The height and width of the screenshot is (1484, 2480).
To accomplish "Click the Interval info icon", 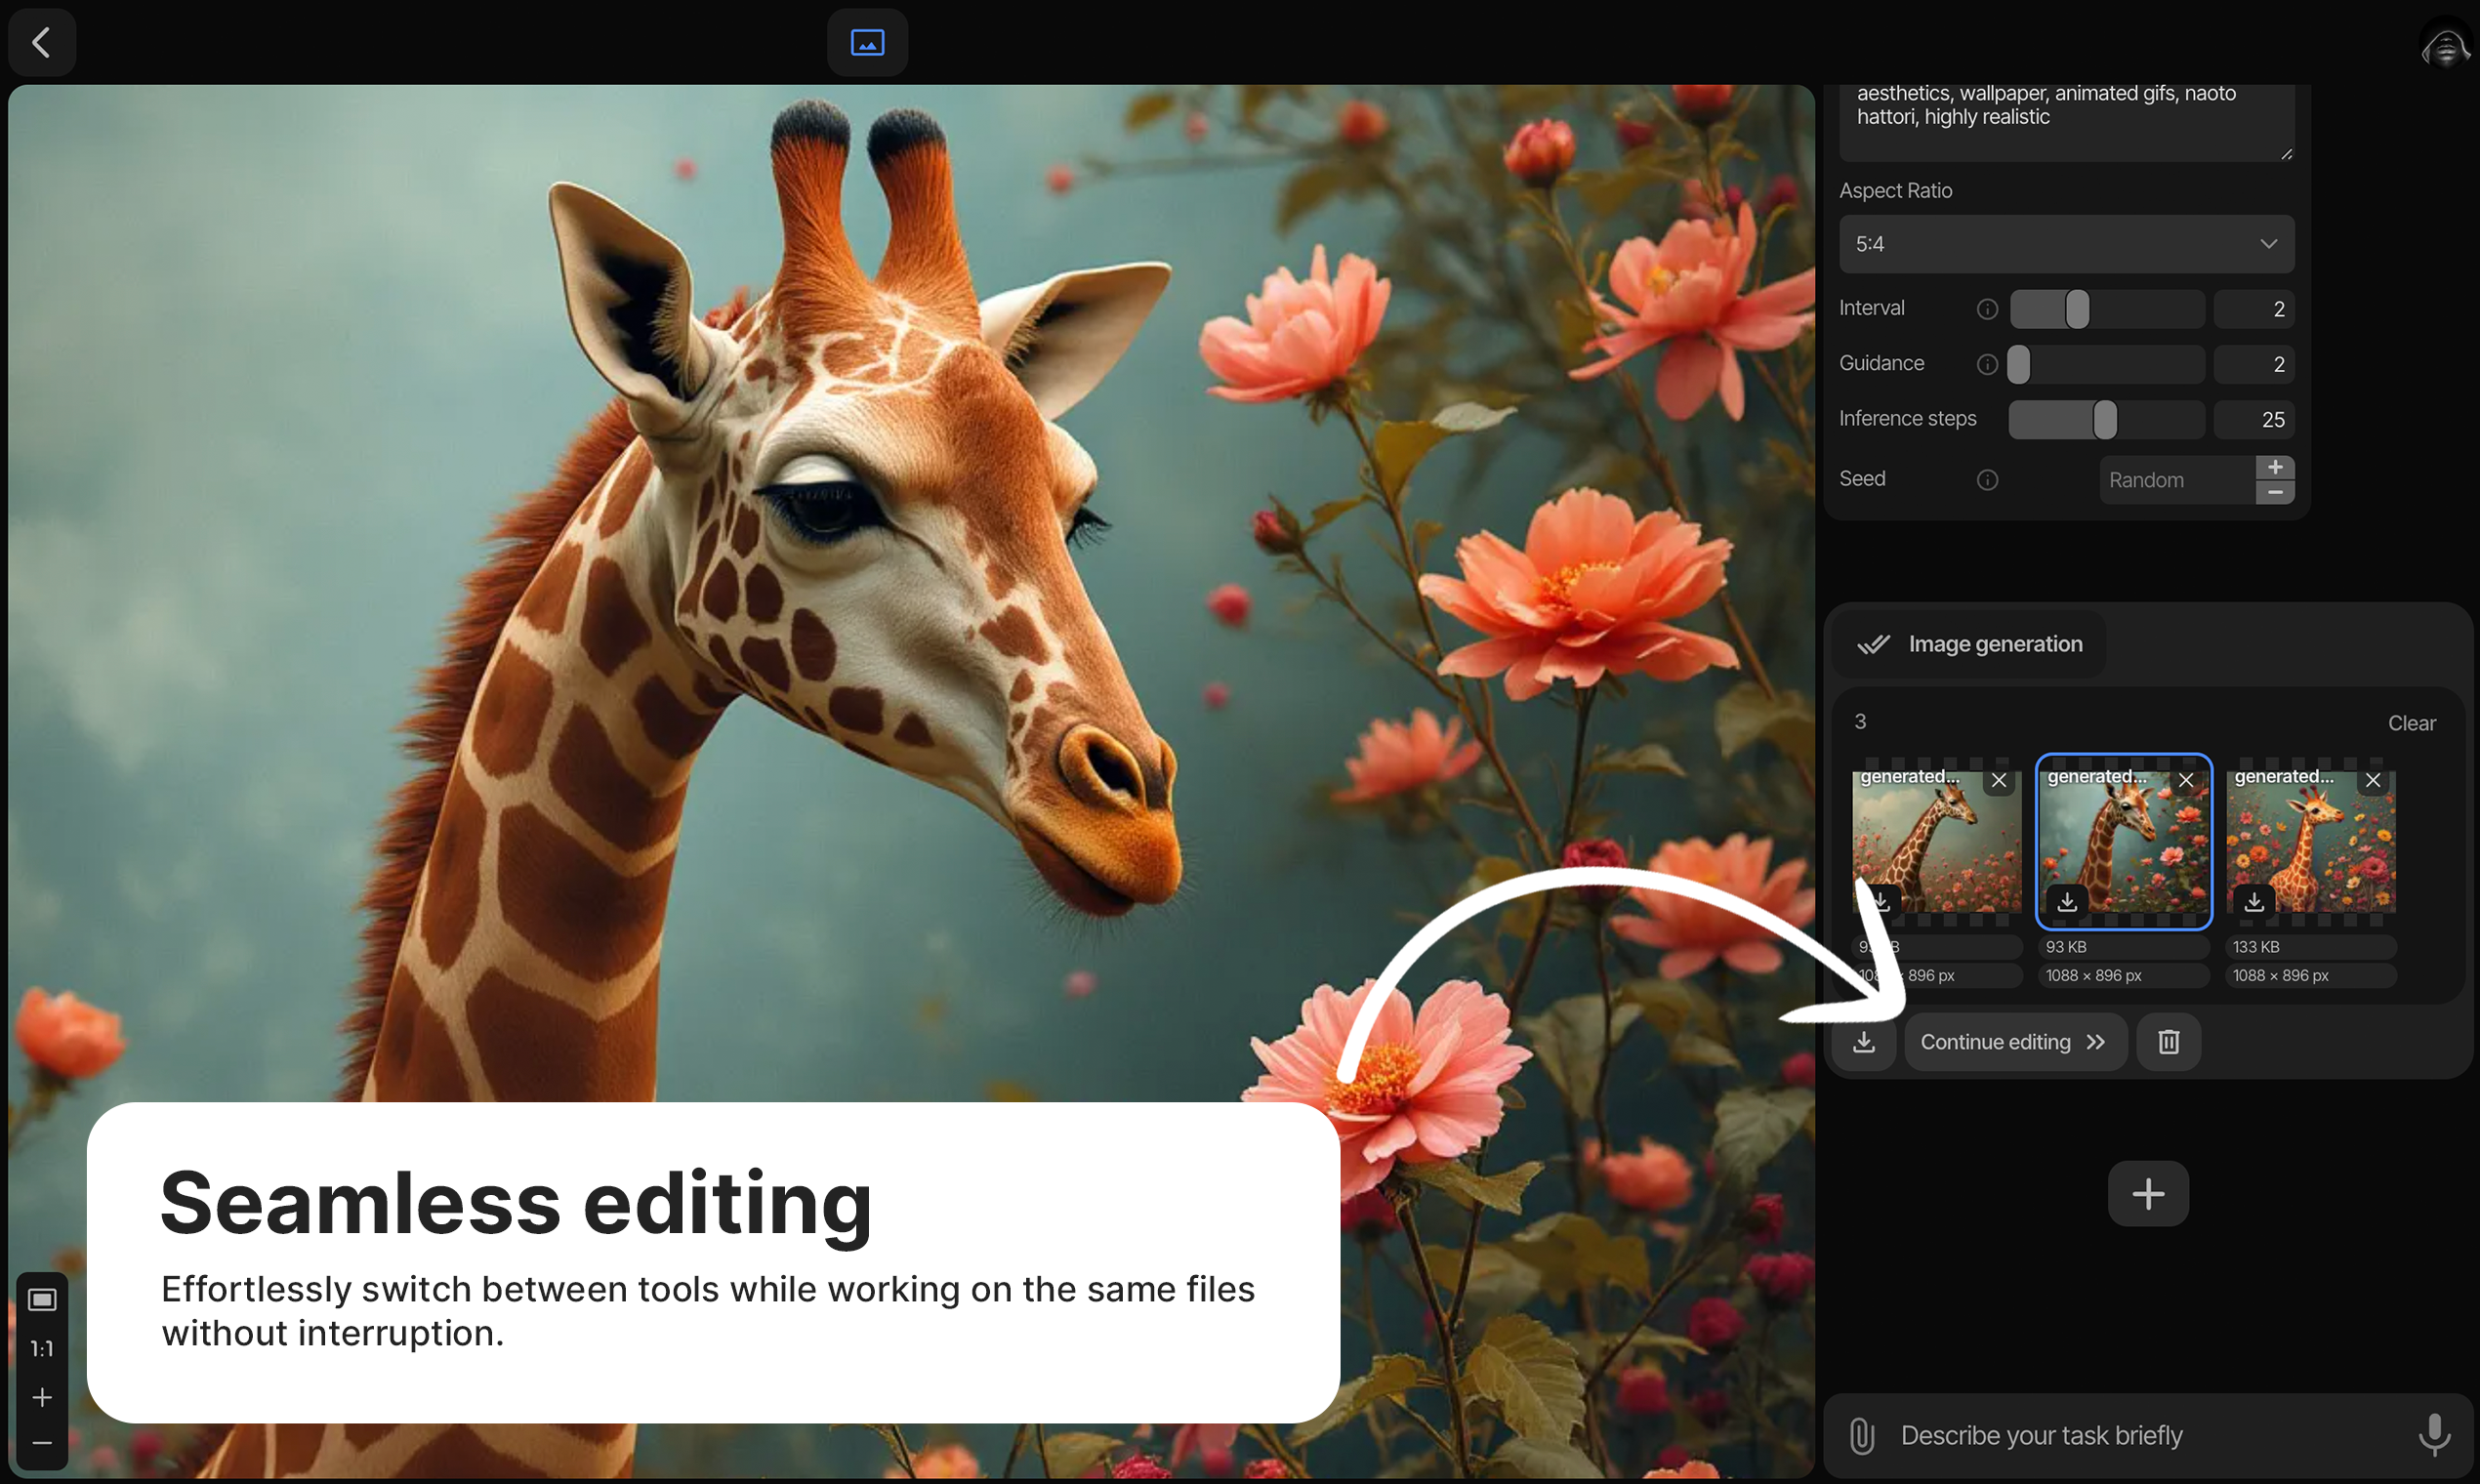I will pos(1987,309).
